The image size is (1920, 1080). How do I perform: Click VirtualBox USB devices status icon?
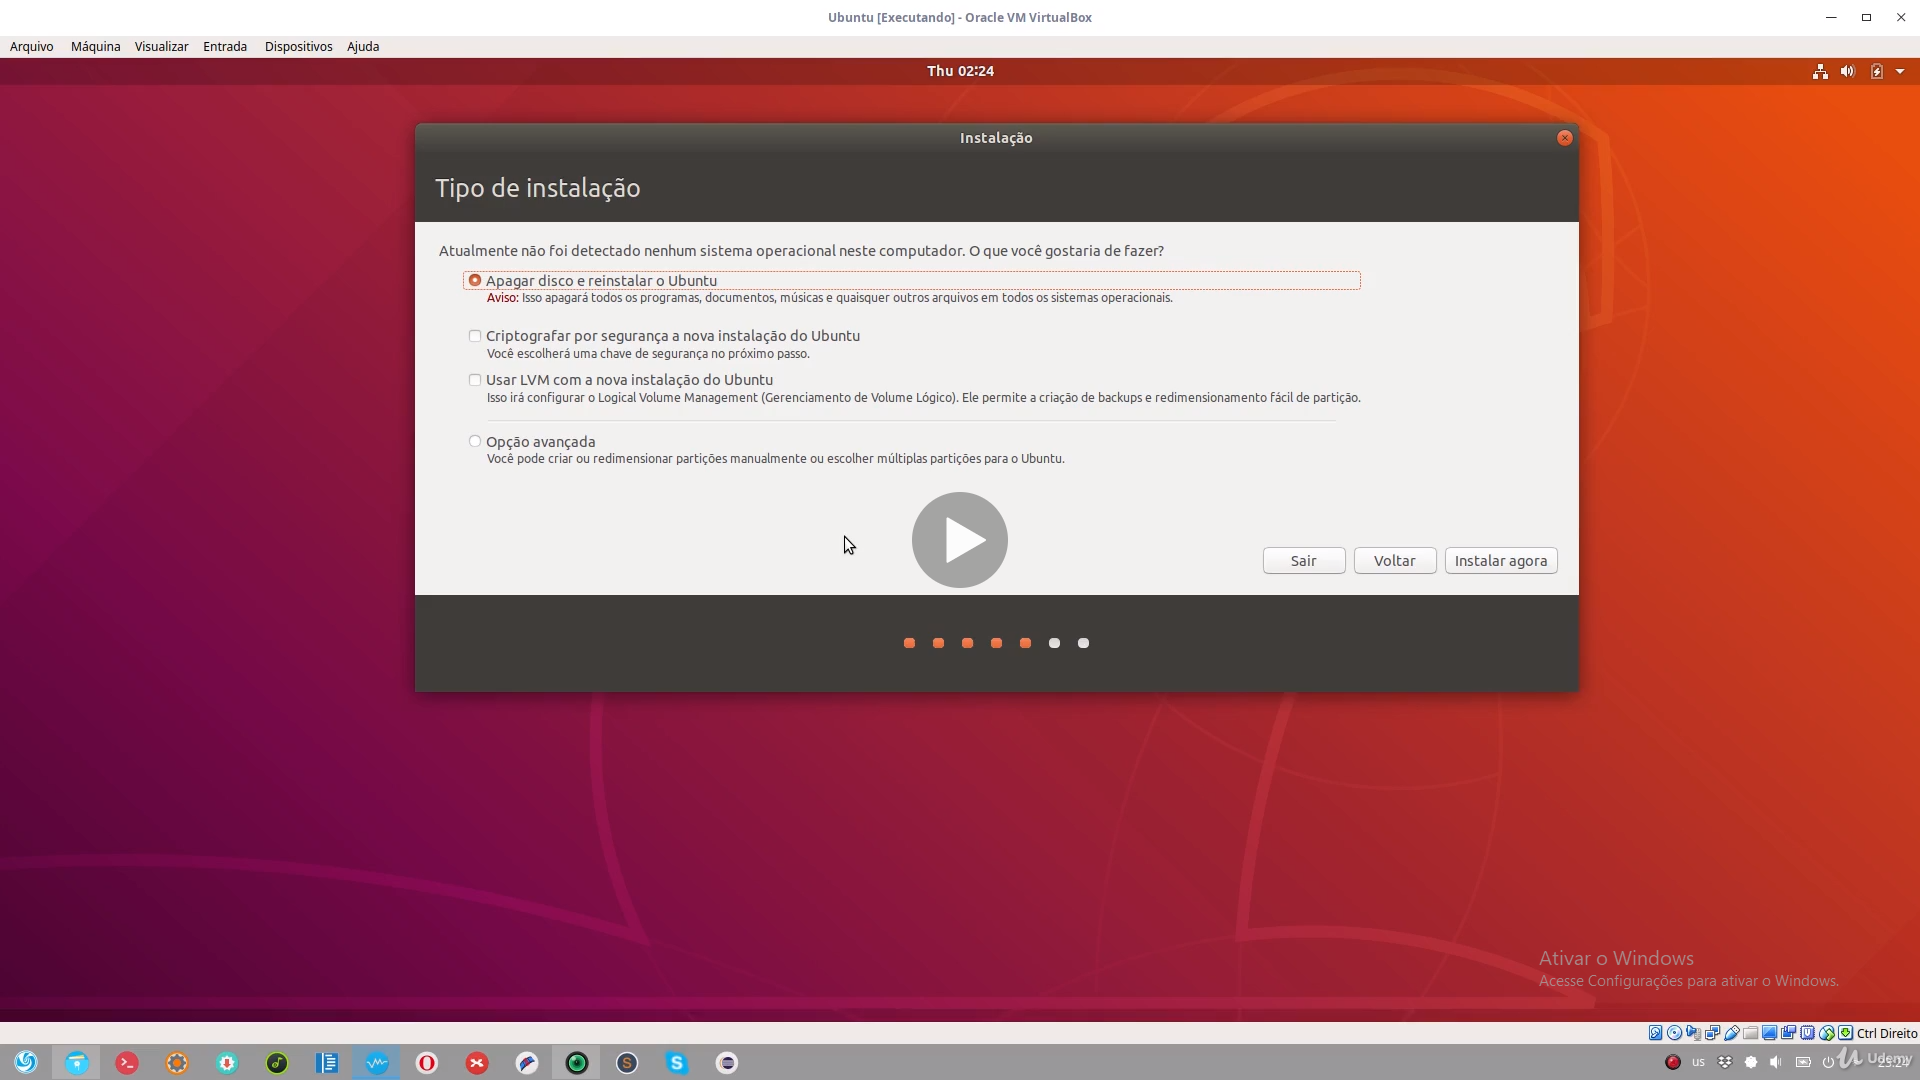point(1731,1033)
